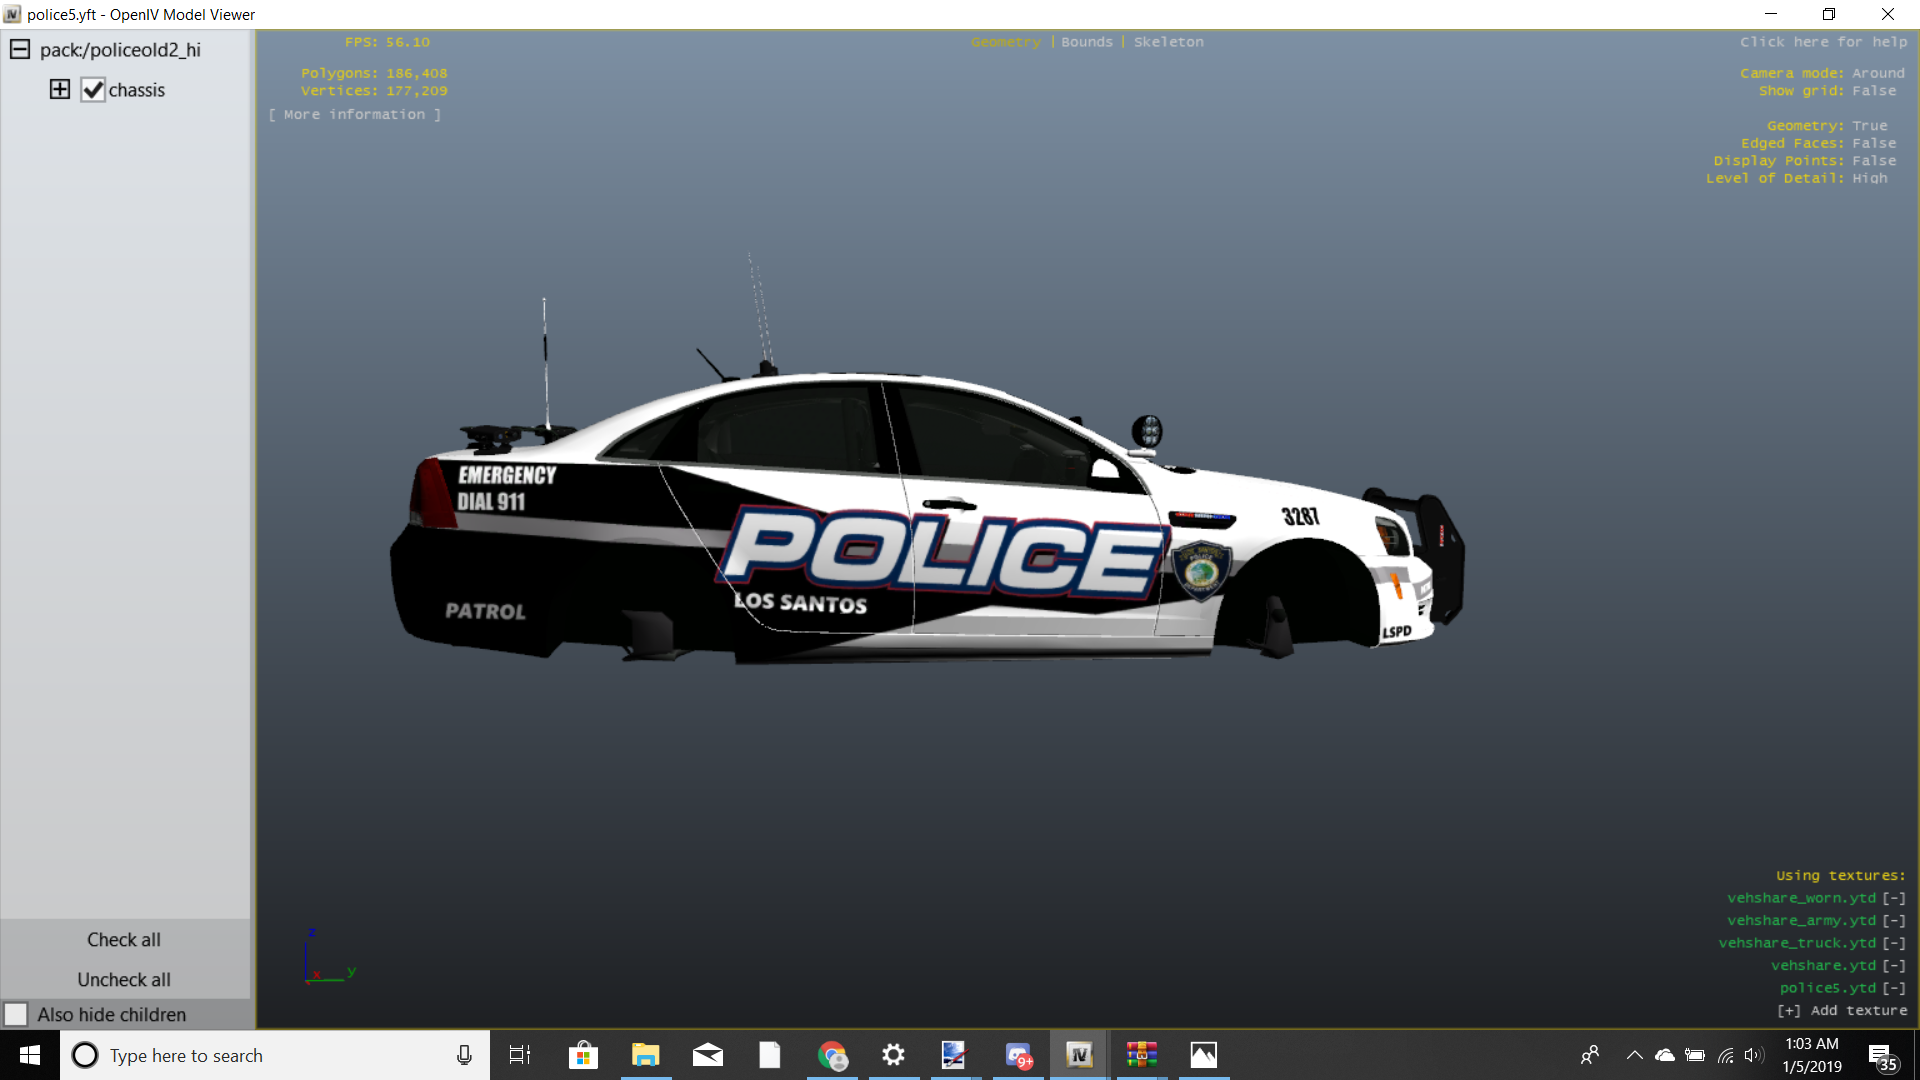1920x1080 pixels.
Task: Uncheck the chassis visibility checkbox
Action: point(93,90)
